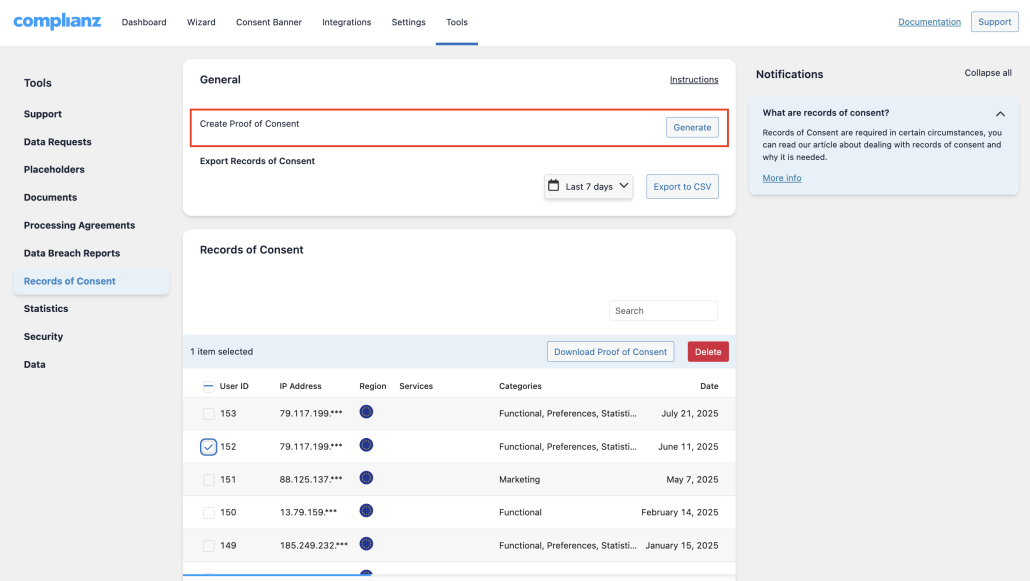
Task: Click the red Delete button
Action: click(x=708, y=352)
